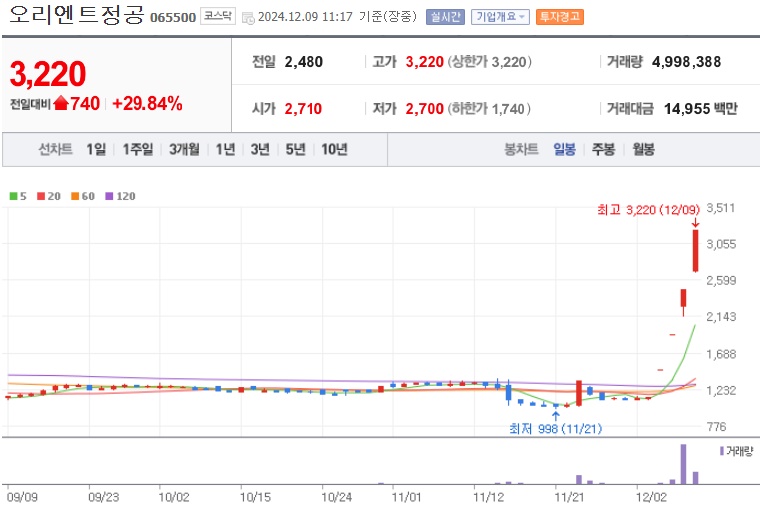Select the 1일 line chart tab
The width and height of the screenshot is (760, 510).
(96, 149)
